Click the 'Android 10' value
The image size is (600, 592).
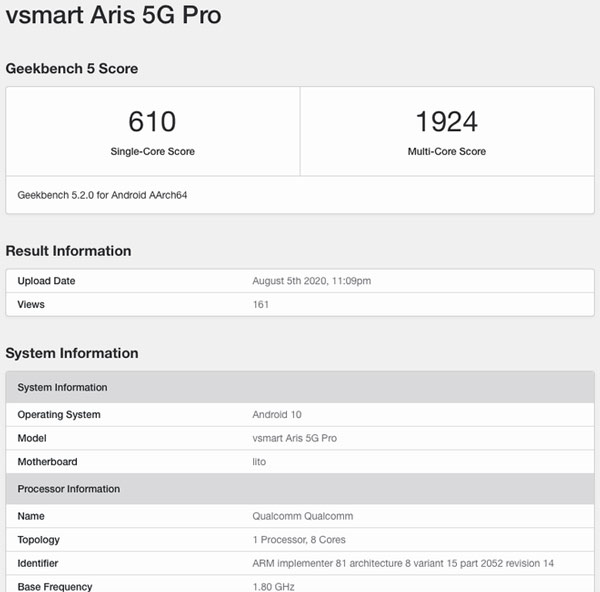pyautogui.click(x=277, y=414)
